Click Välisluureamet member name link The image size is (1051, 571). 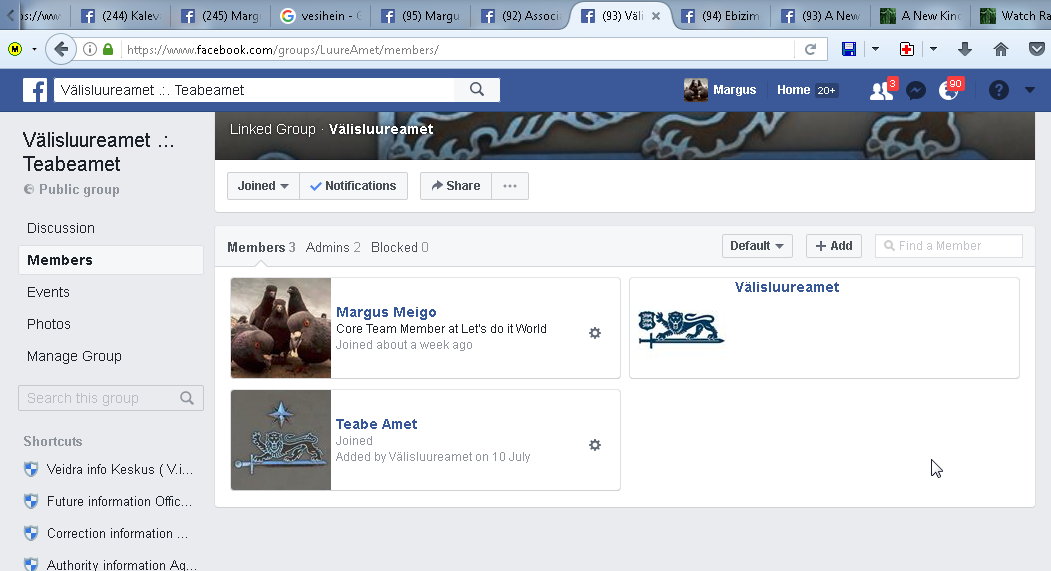787,287
